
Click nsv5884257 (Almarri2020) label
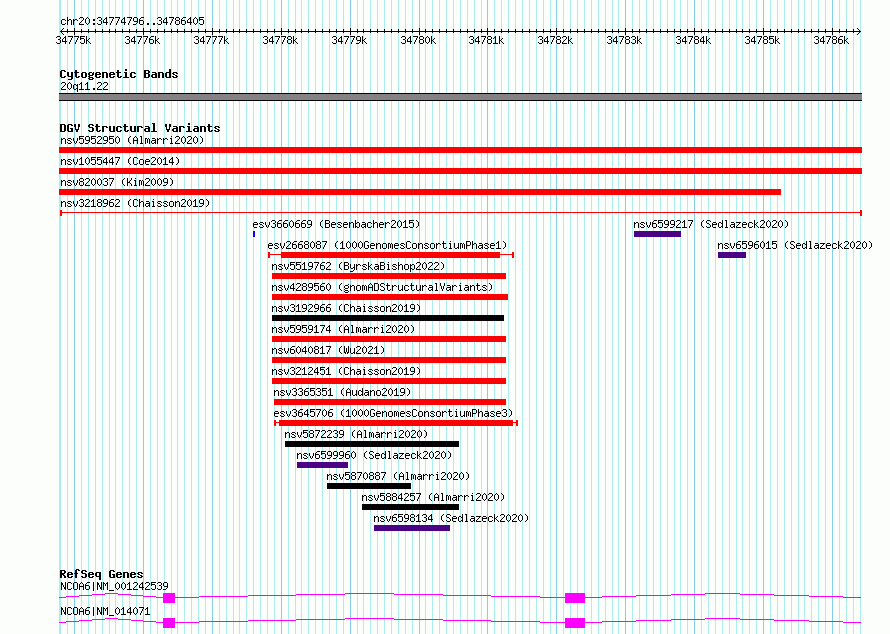tap(433, 497)
